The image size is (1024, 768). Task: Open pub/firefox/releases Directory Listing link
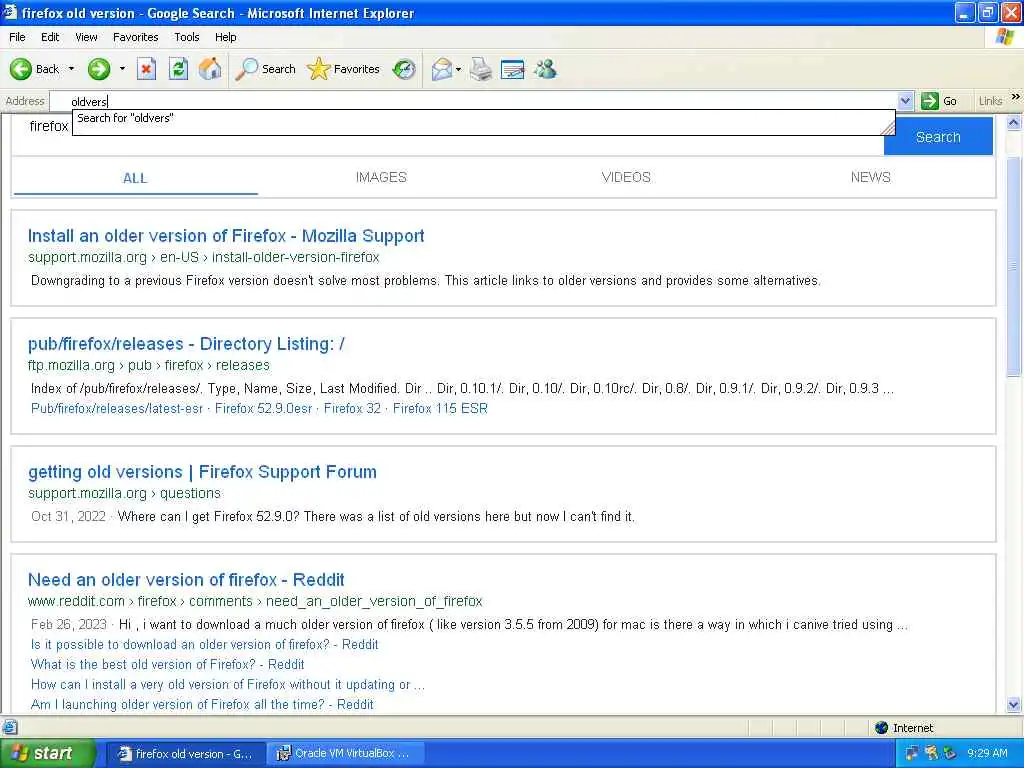coord(186,344)
